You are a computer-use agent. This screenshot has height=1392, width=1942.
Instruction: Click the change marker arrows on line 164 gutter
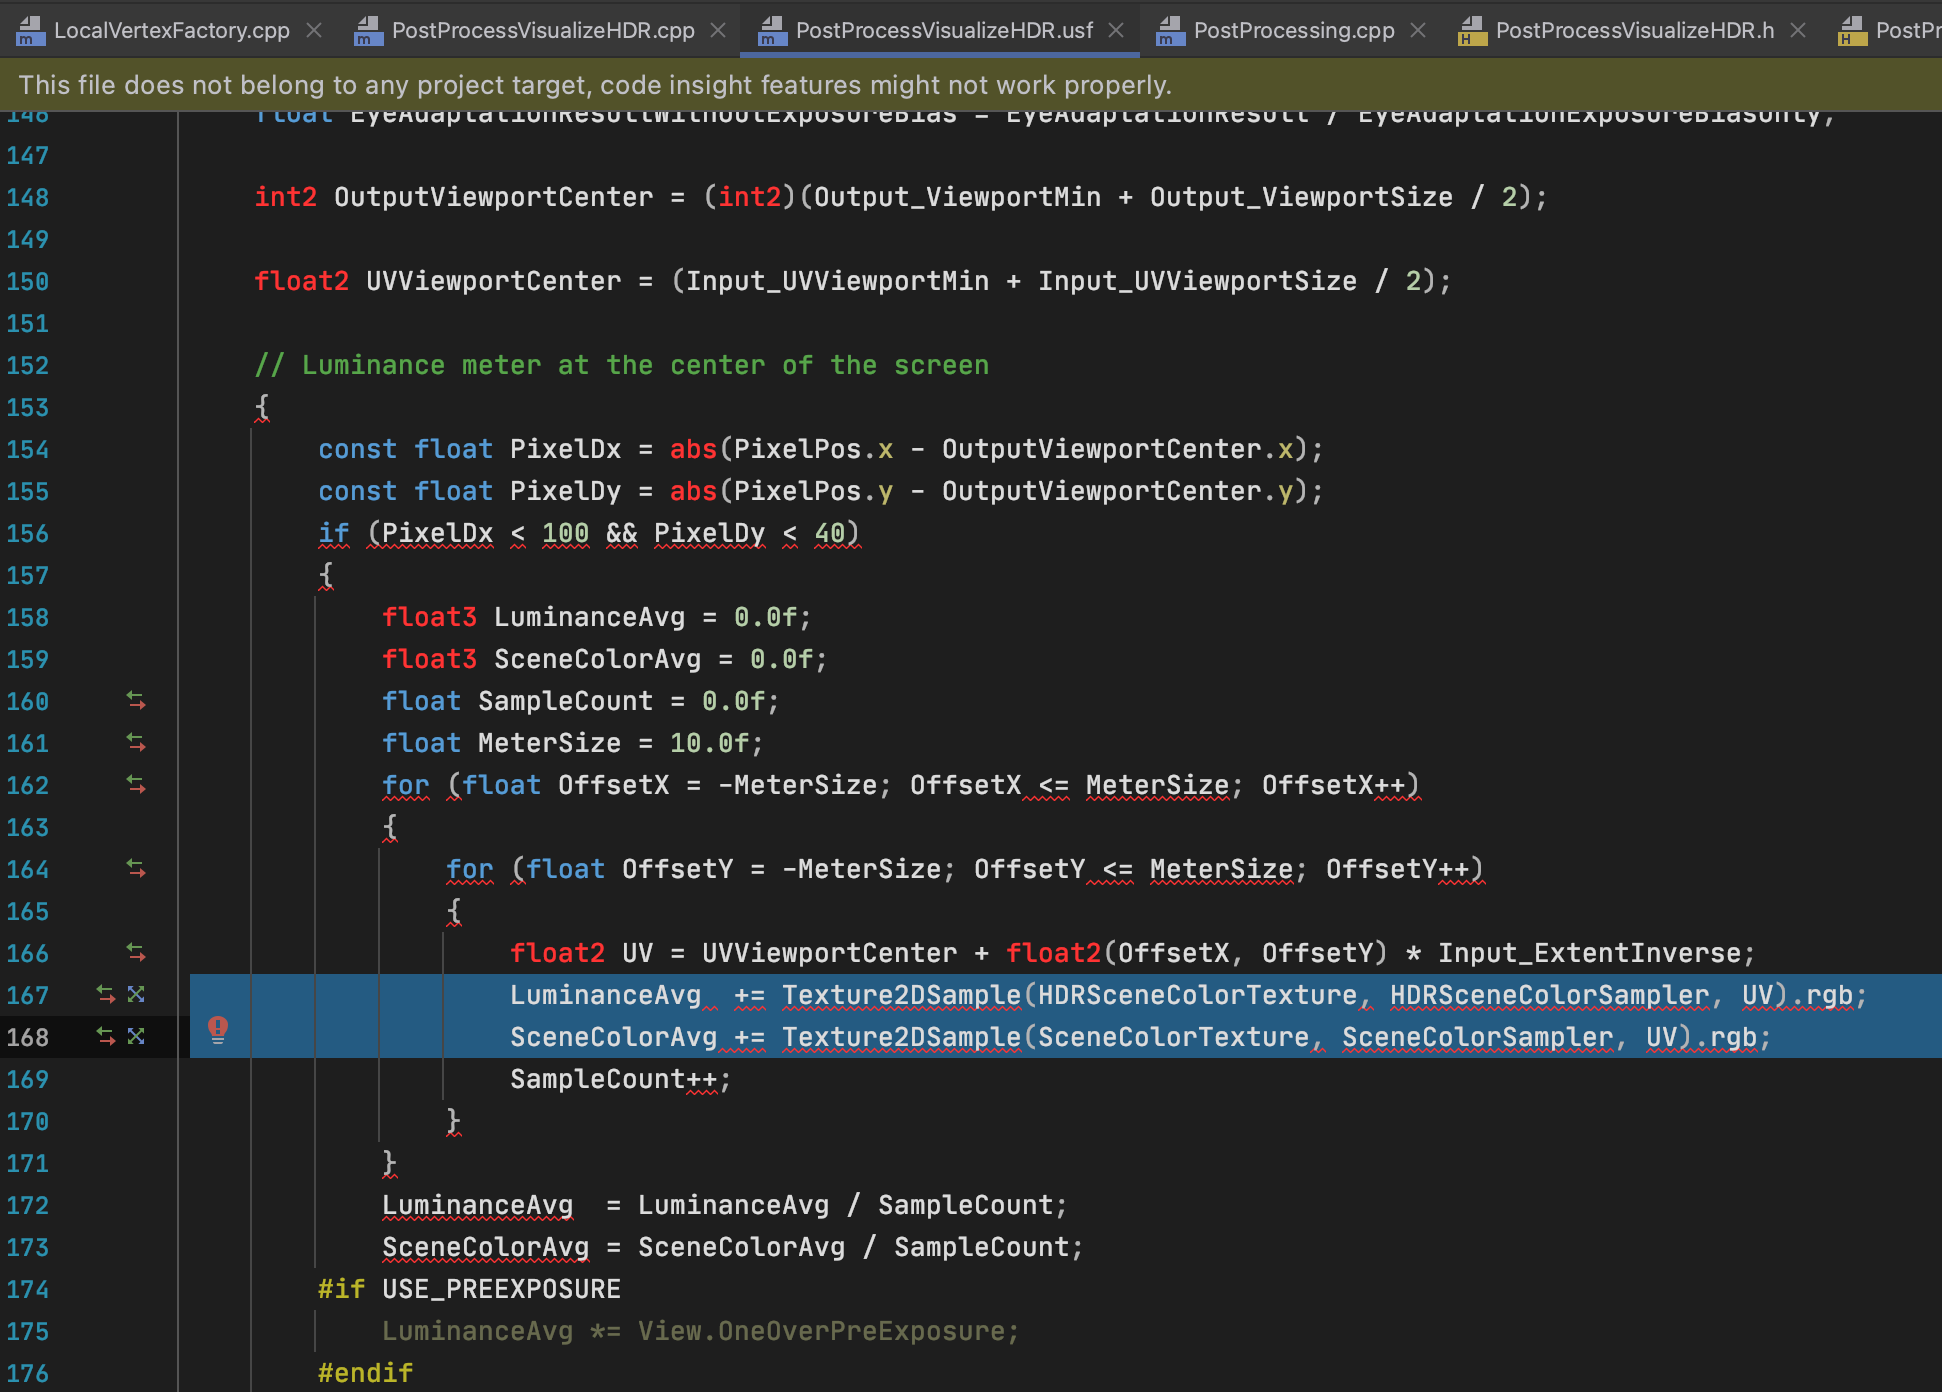point(136,869)
